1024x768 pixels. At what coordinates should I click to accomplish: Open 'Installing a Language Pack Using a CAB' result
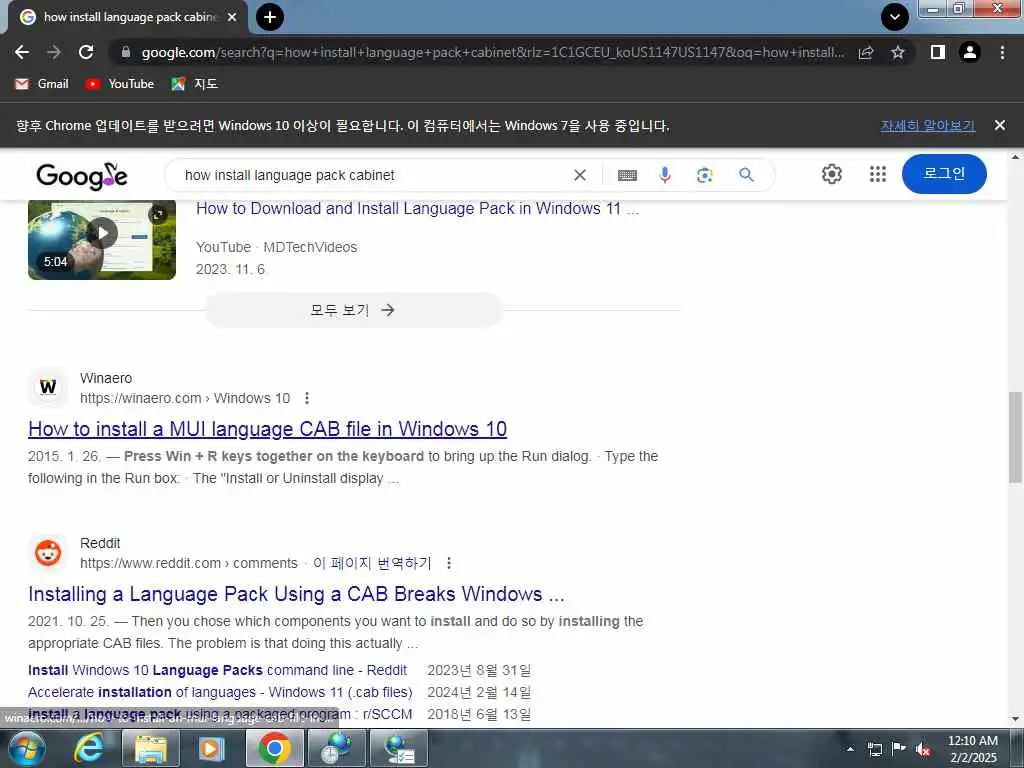pyautogui.click(x=296, y=594)
